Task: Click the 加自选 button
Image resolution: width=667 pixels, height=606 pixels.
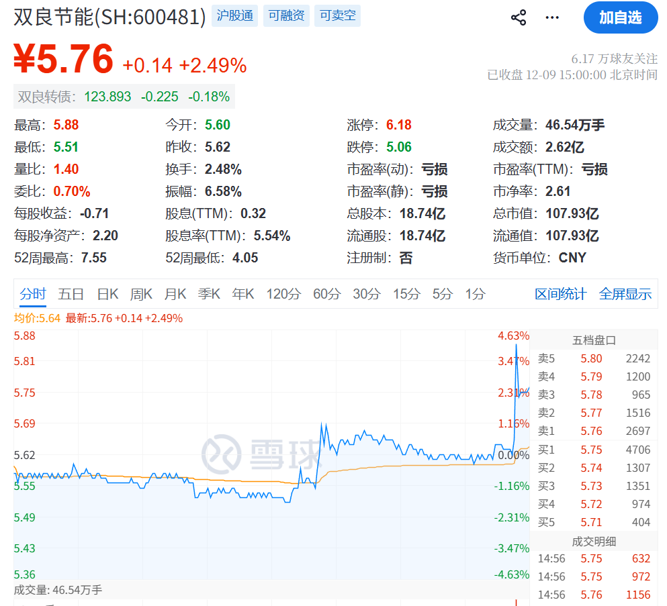Action: tap(620, 17)
